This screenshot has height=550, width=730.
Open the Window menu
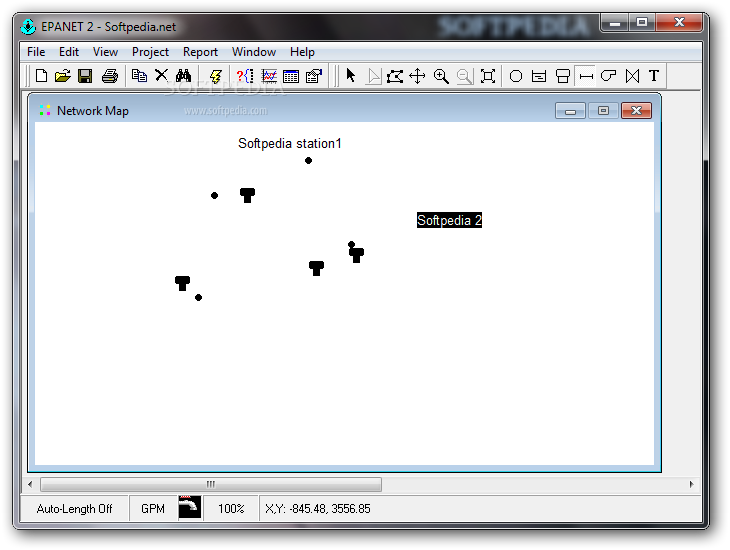(254, 52)
